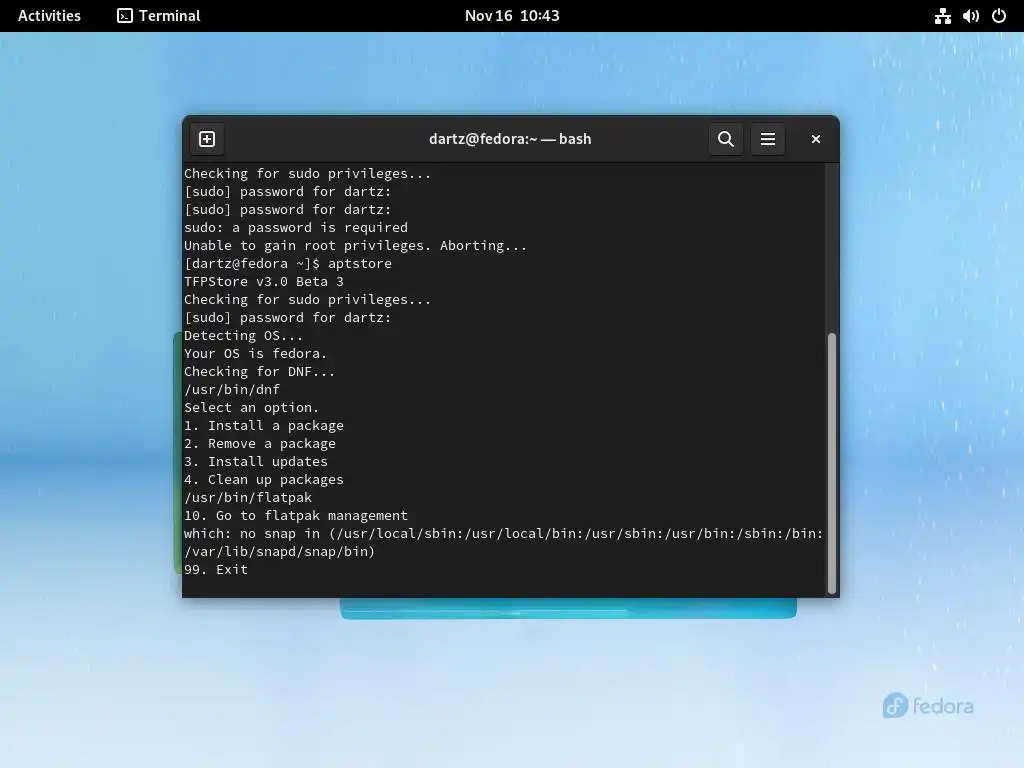Image resolution: width=1024 pixels, height=768 pixels.
Task: Click the text 'TFPStore v3.0 Beta 3'
Action: click(x=264, y=281)
